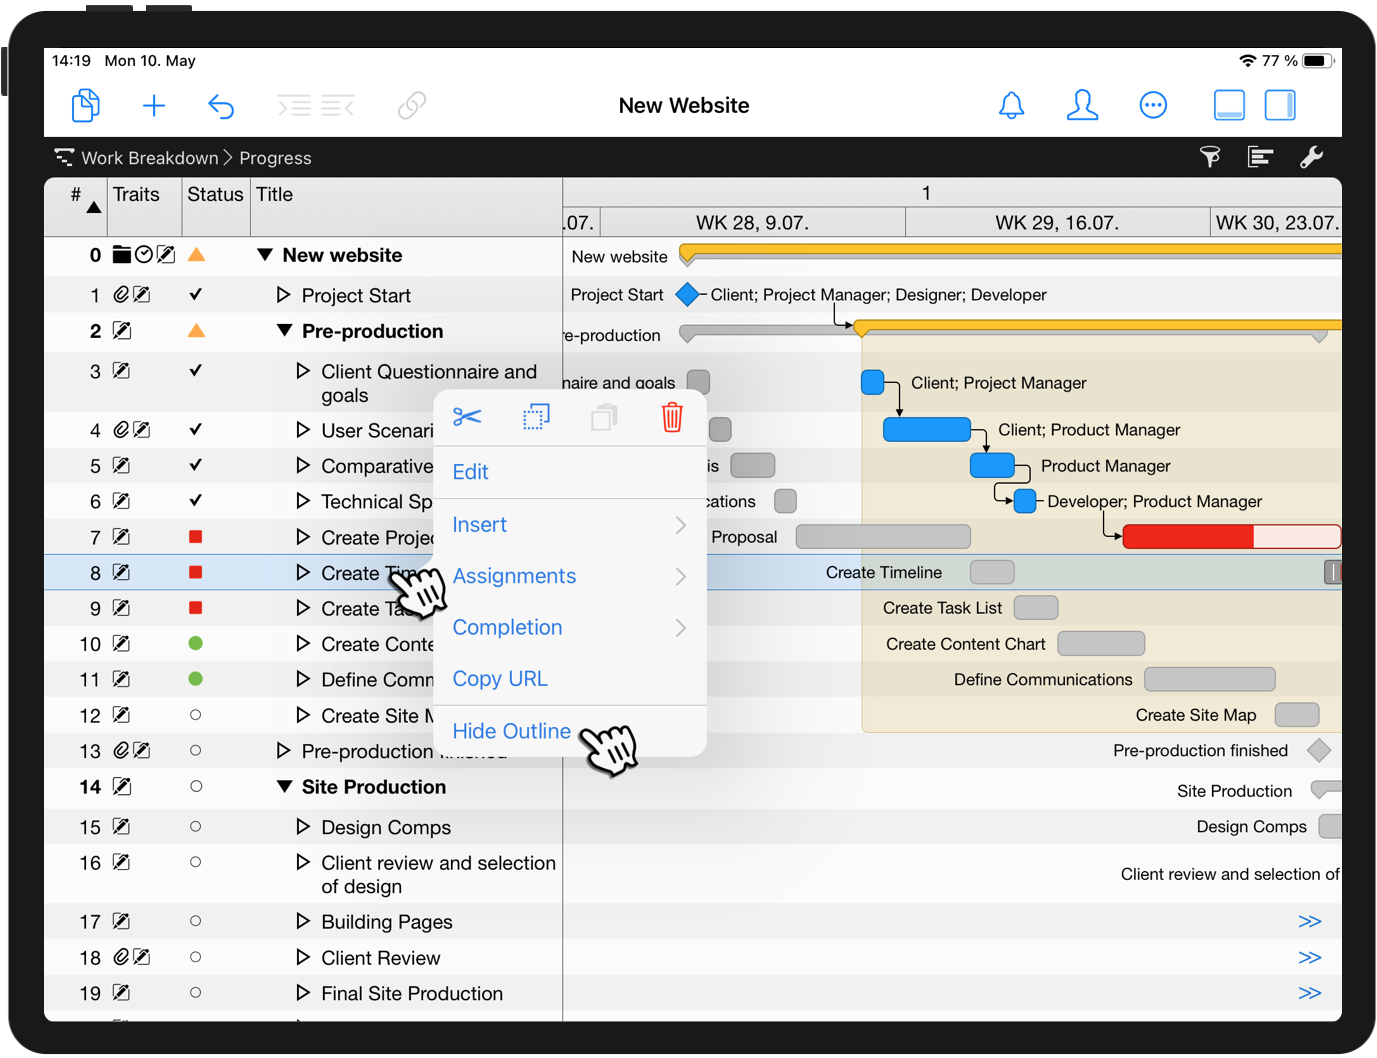Toggle the bottom panel layout view
Image resolution: width=1377 pixels, height=1058 pixels.
[x=1229, y=104]
